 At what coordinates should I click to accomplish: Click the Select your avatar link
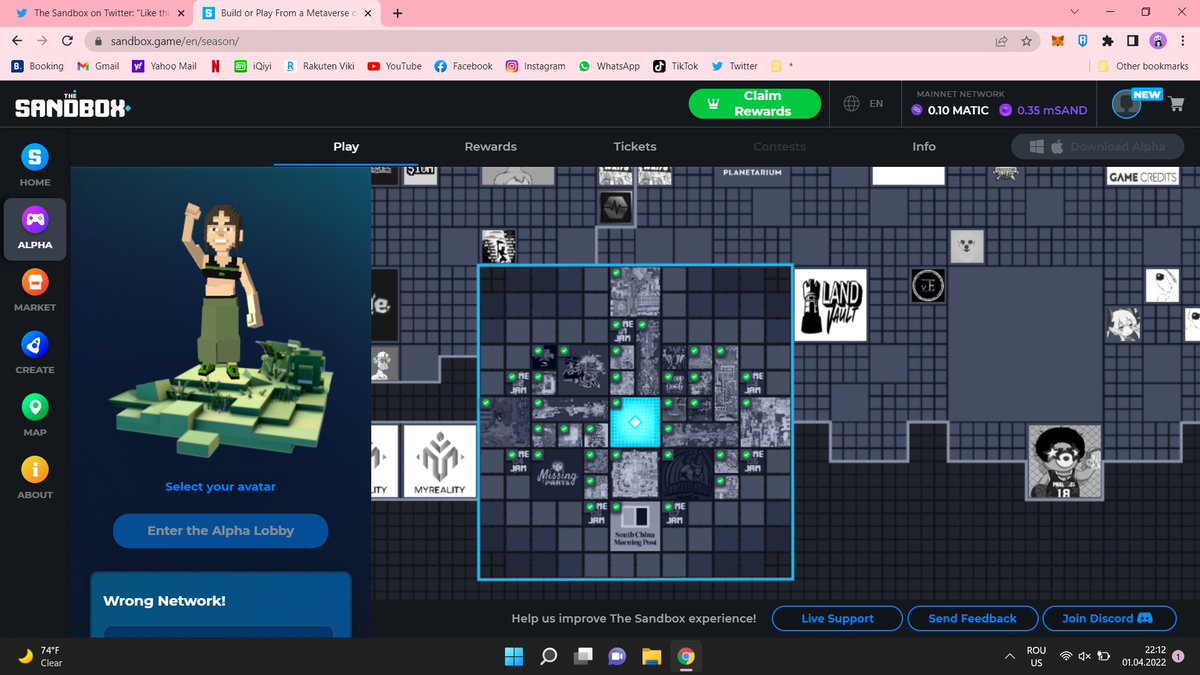[x=220, y=487]
